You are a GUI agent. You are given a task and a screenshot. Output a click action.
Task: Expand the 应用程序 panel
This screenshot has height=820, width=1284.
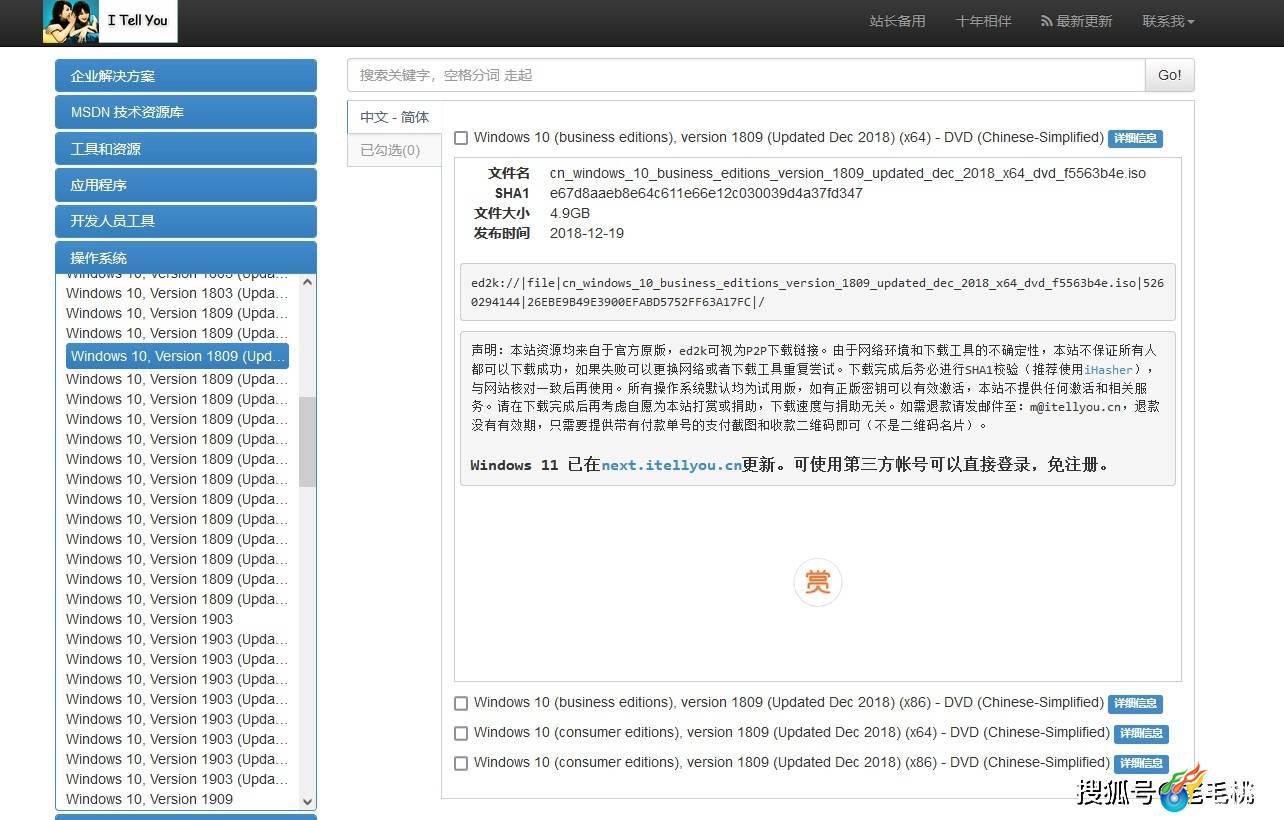click(186, 185)
